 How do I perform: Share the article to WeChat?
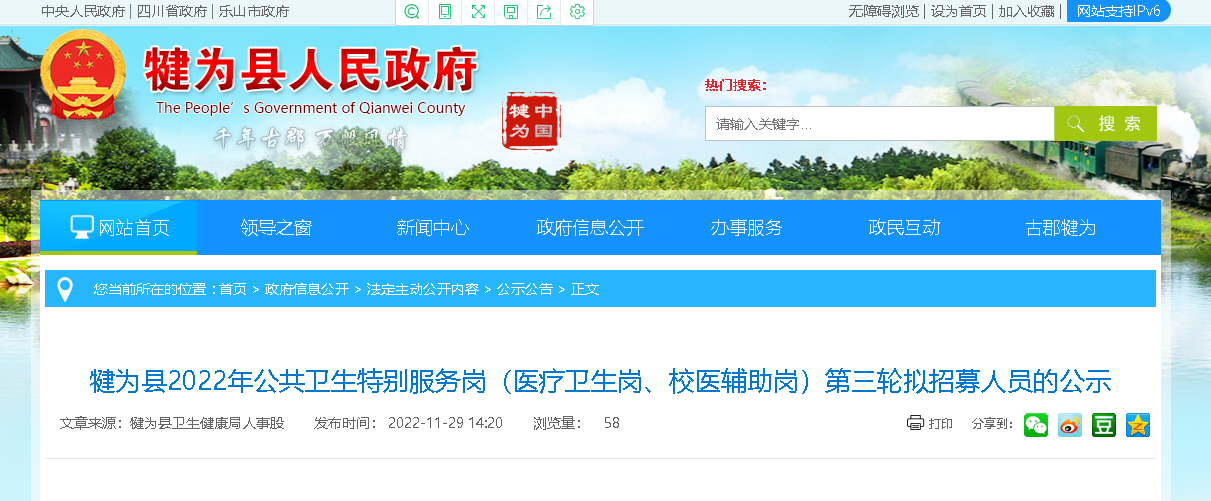[1036, 424]
